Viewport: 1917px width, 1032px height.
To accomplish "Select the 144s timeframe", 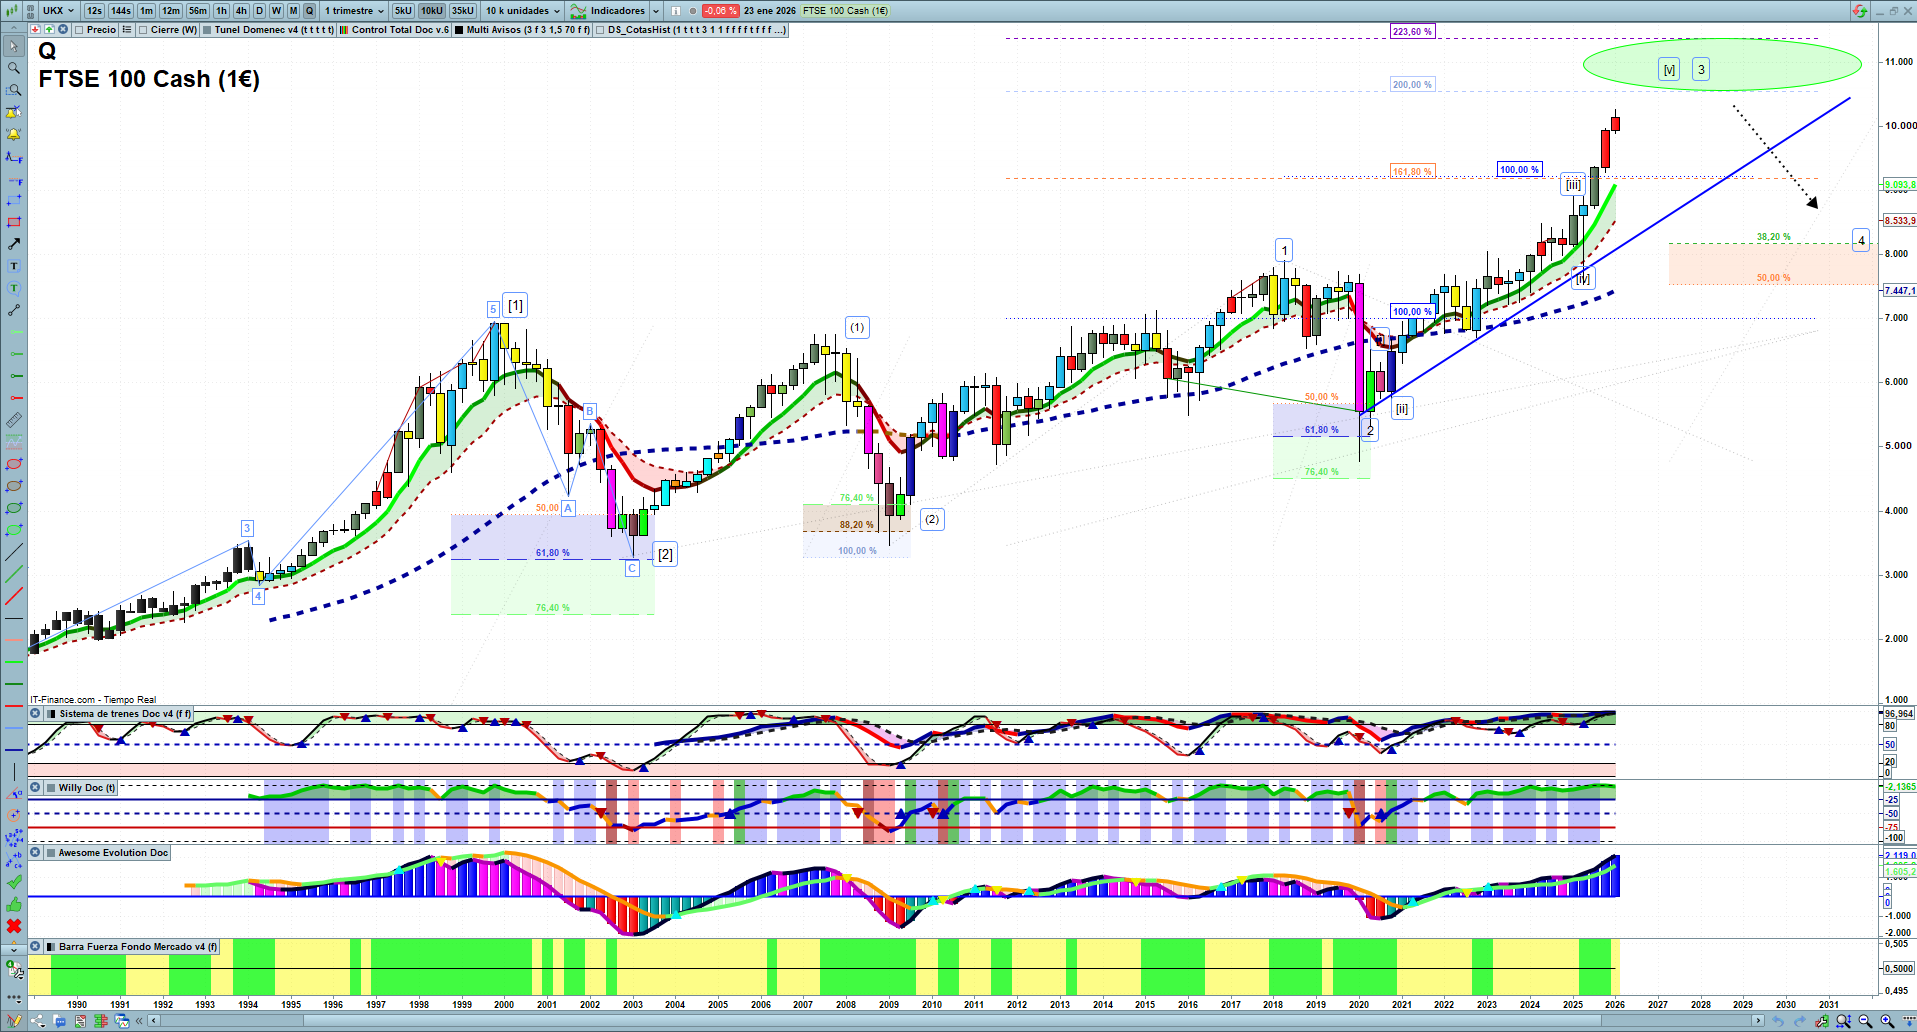I will [121, 11].
